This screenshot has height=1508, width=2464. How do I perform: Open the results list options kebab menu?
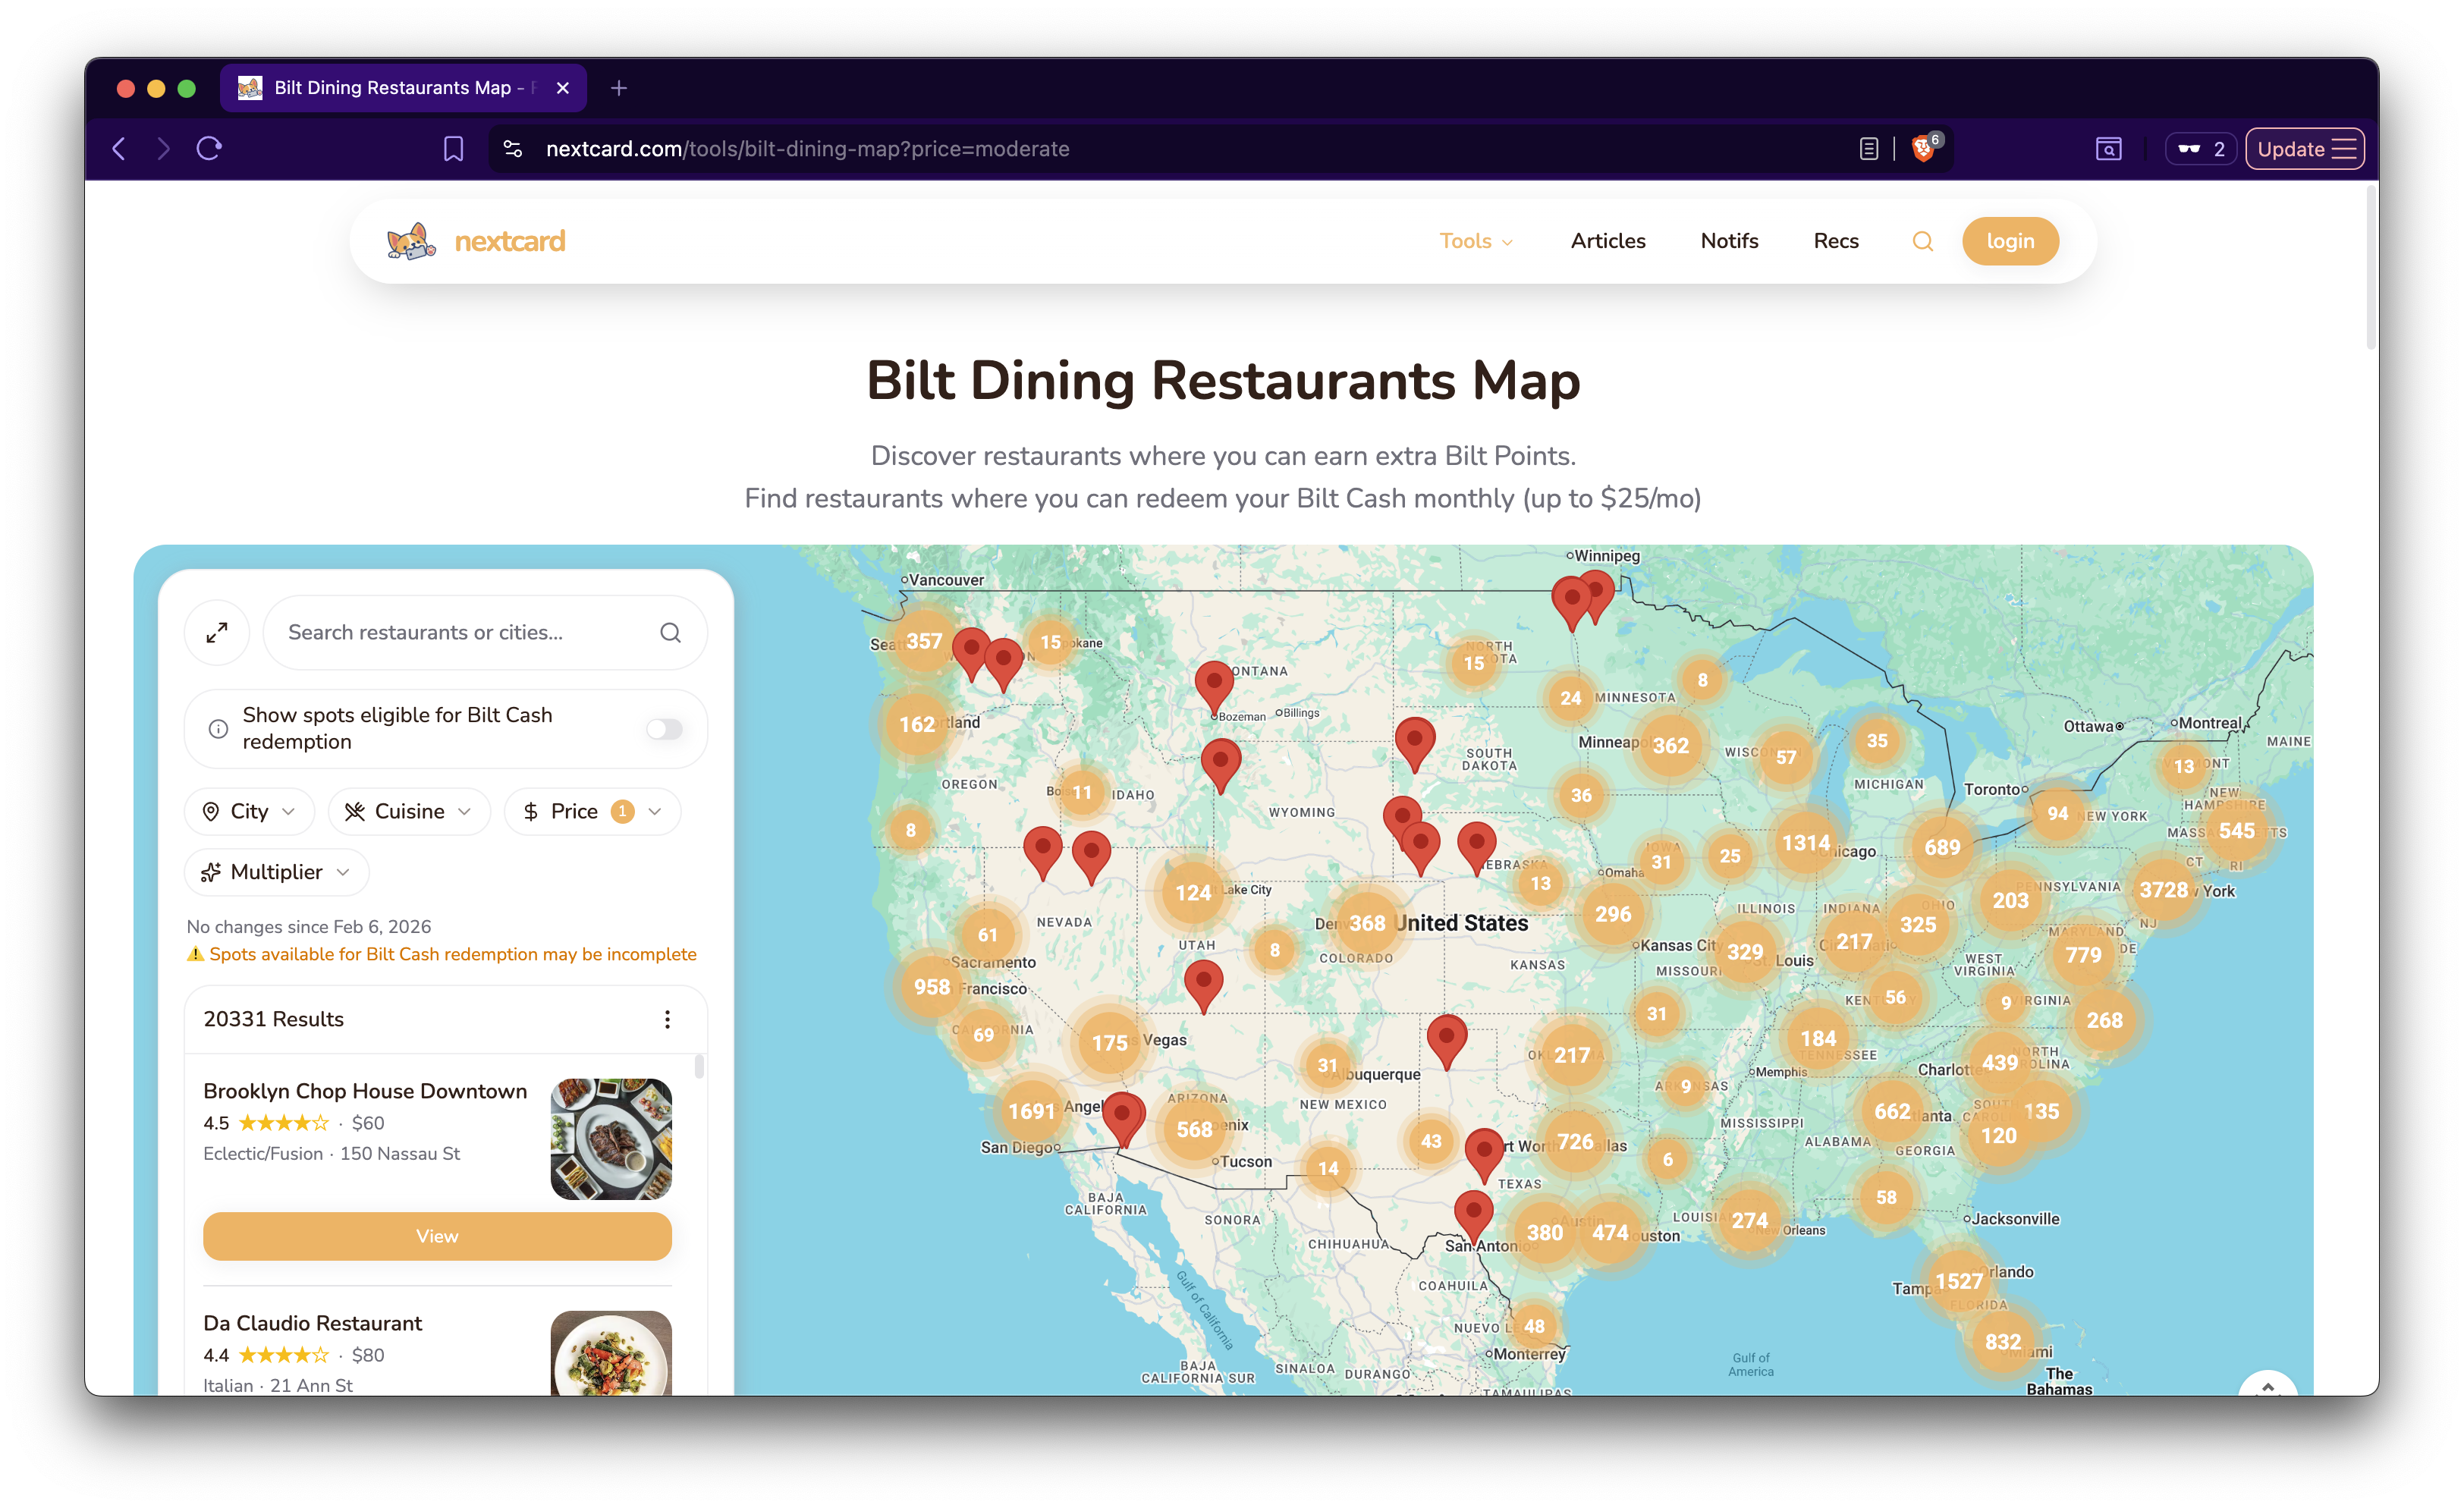[x=667, y=1019]
